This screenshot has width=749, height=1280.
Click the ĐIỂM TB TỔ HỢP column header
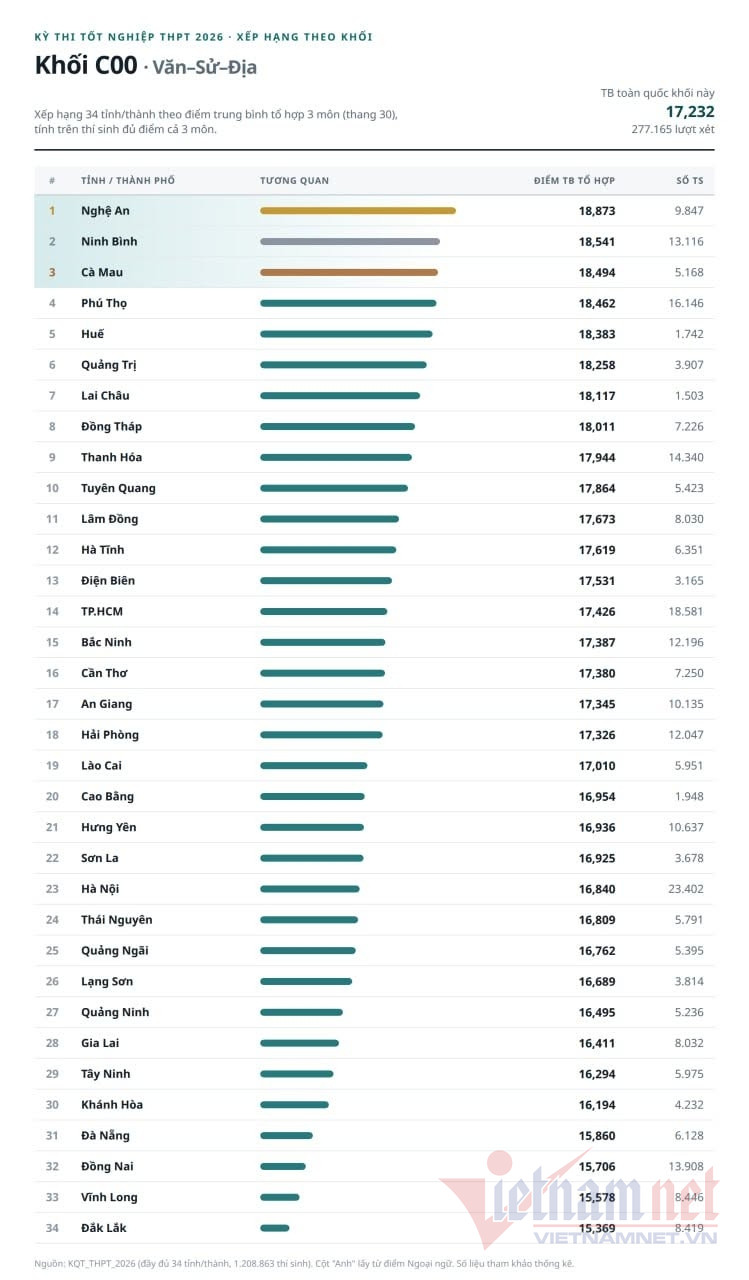tap(574, 181)
